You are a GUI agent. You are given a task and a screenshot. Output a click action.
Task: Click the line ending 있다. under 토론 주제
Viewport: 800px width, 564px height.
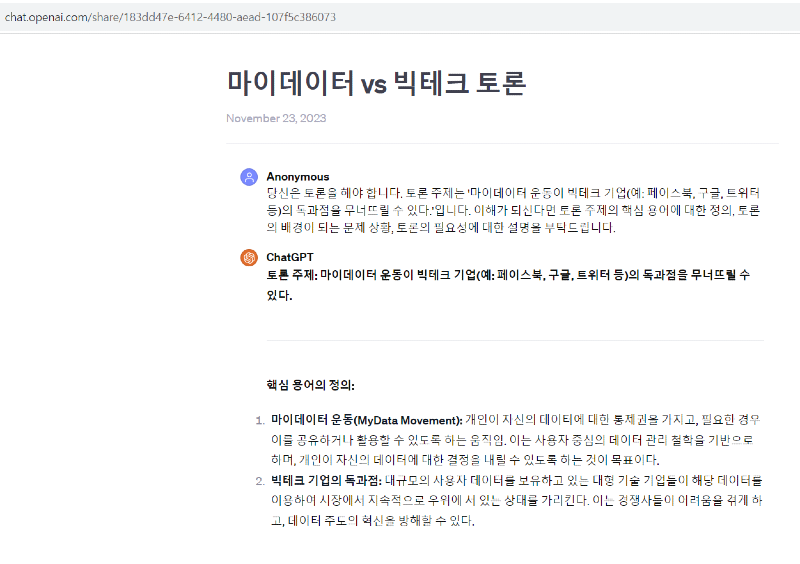coord(279,296)
